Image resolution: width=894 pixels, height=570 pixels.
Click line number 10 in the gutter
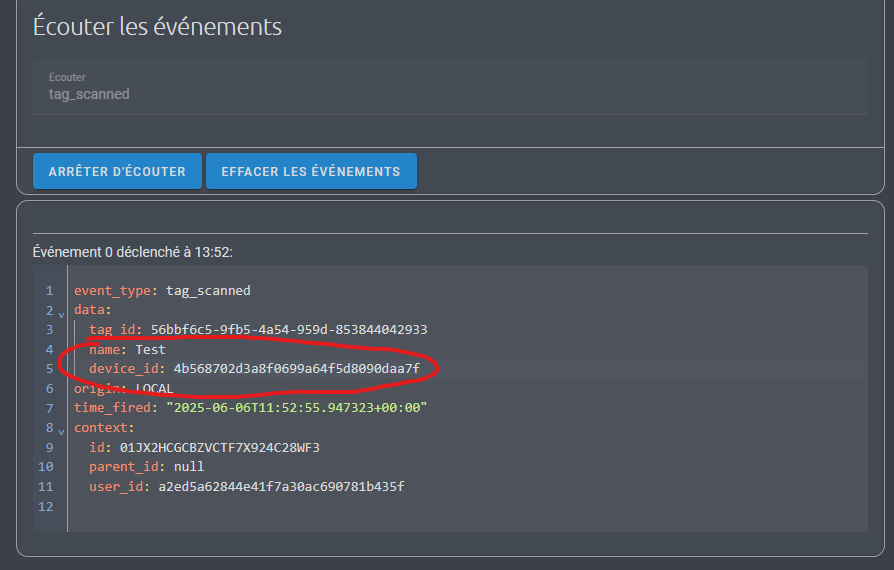coord(46,467)
